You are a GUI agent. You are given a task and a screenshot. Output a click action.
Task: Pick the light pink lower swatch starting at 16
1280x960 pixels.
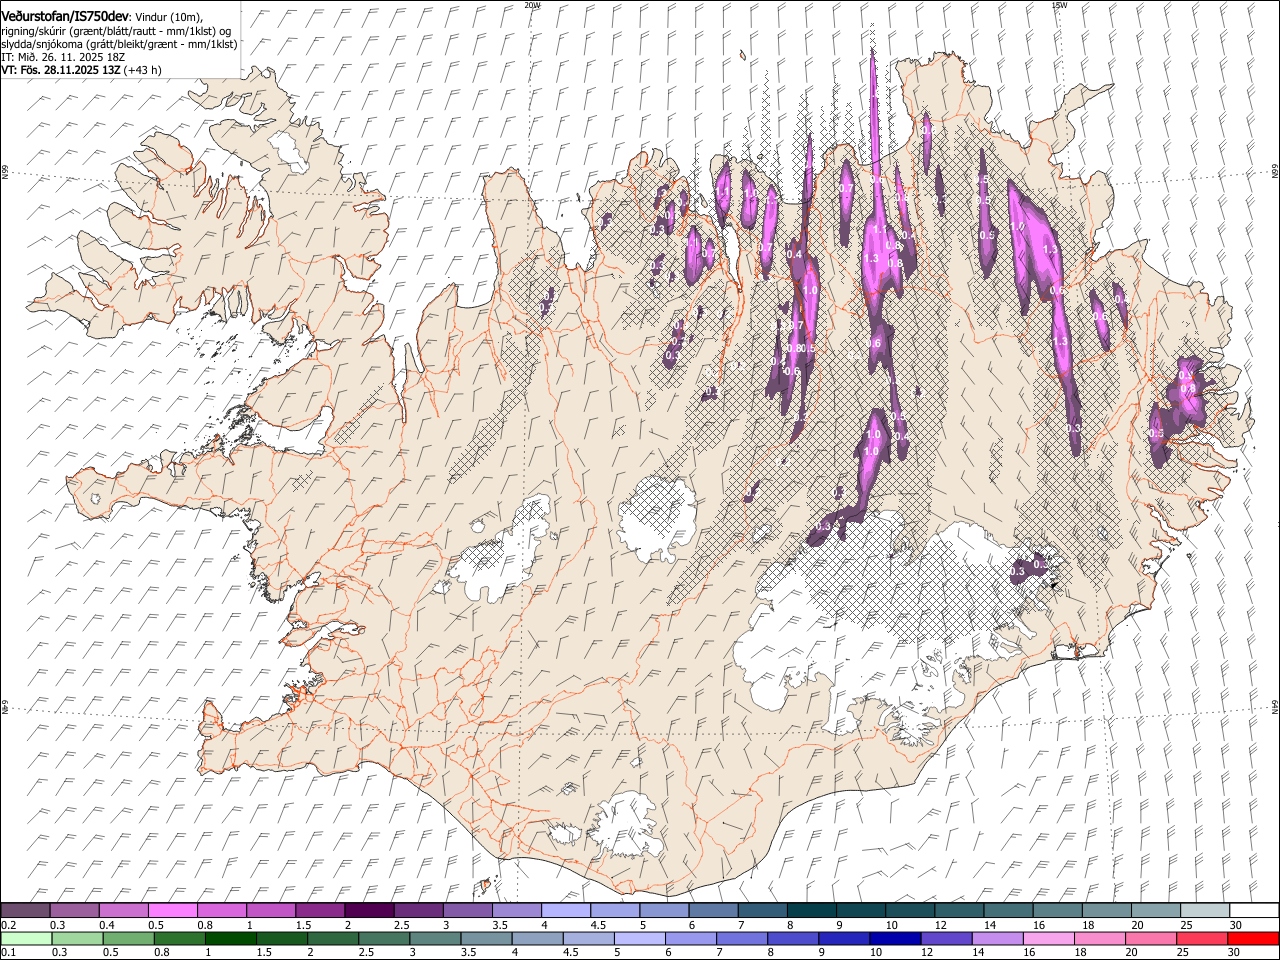point(1048,938)
